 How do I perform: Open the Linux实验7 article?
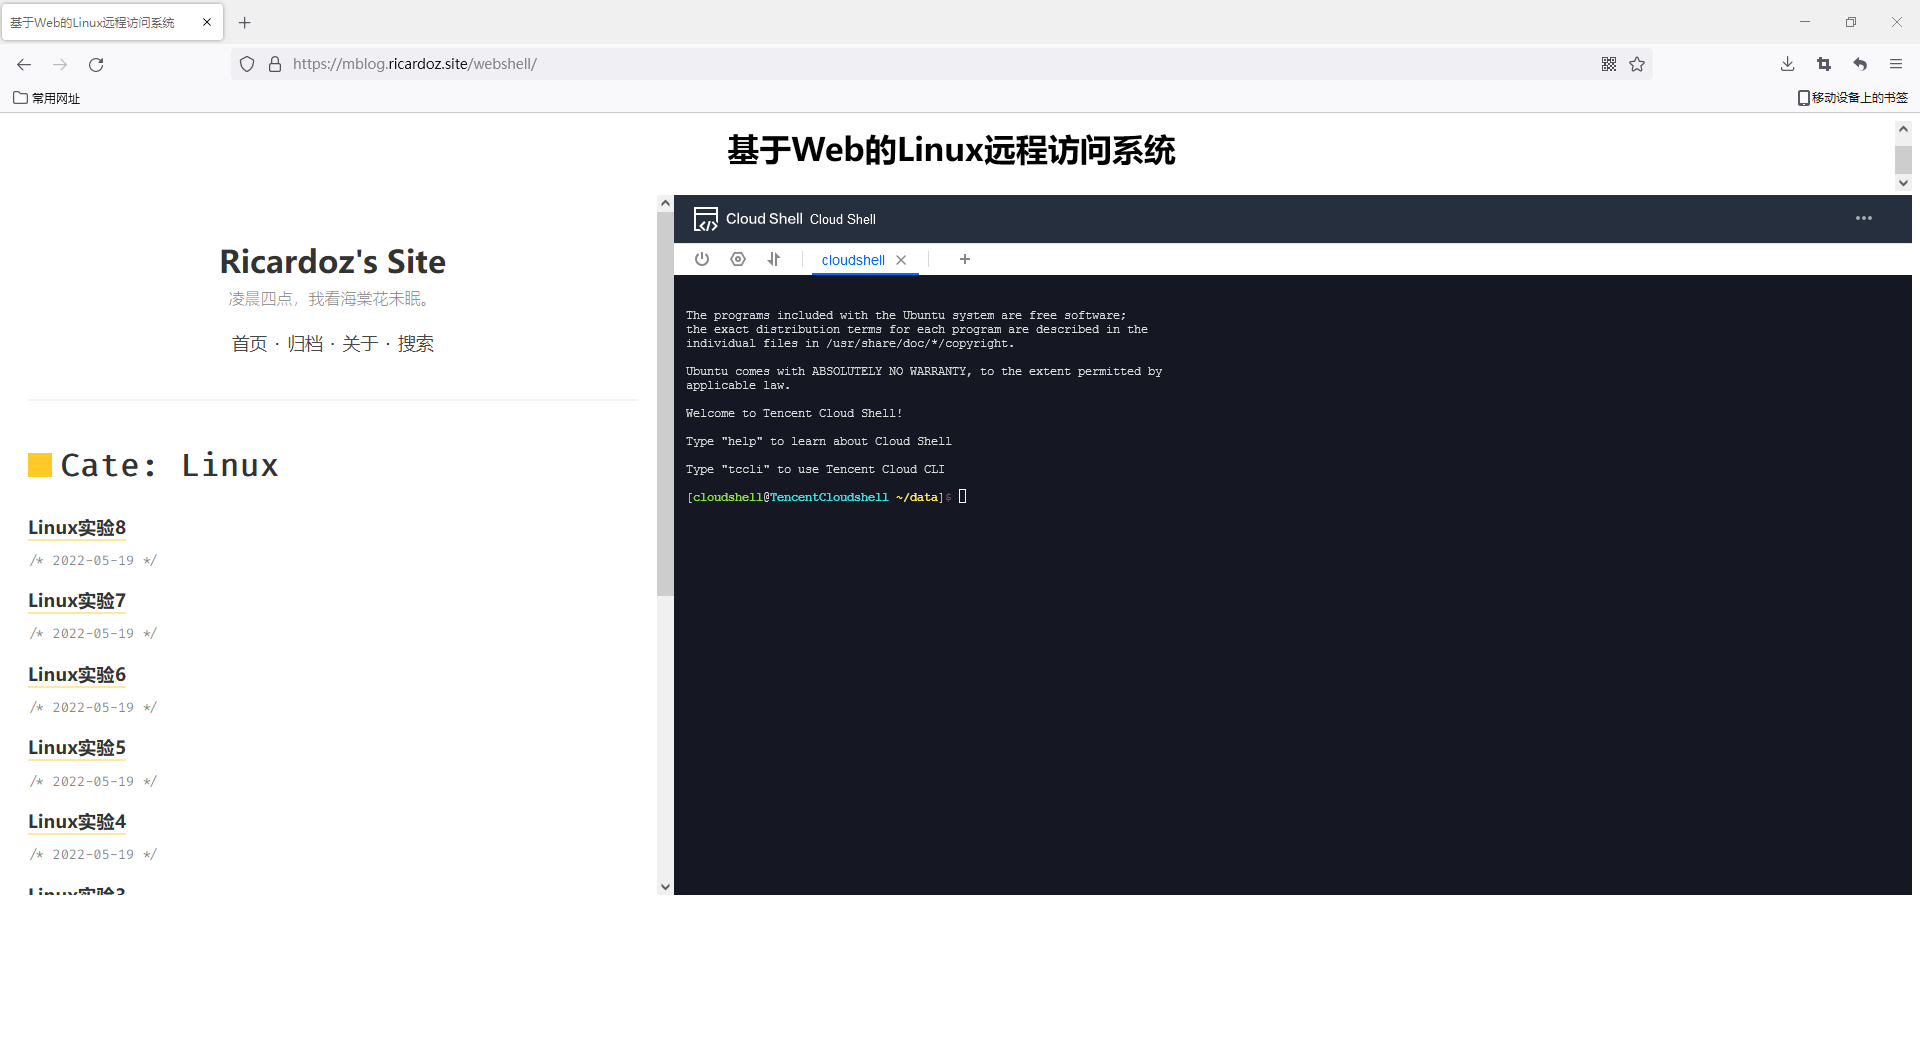coord(77,601)
